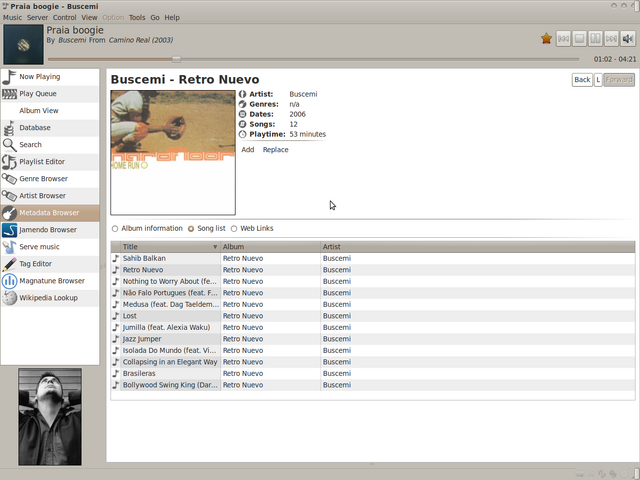Skip to the next track

click(611, 39)
